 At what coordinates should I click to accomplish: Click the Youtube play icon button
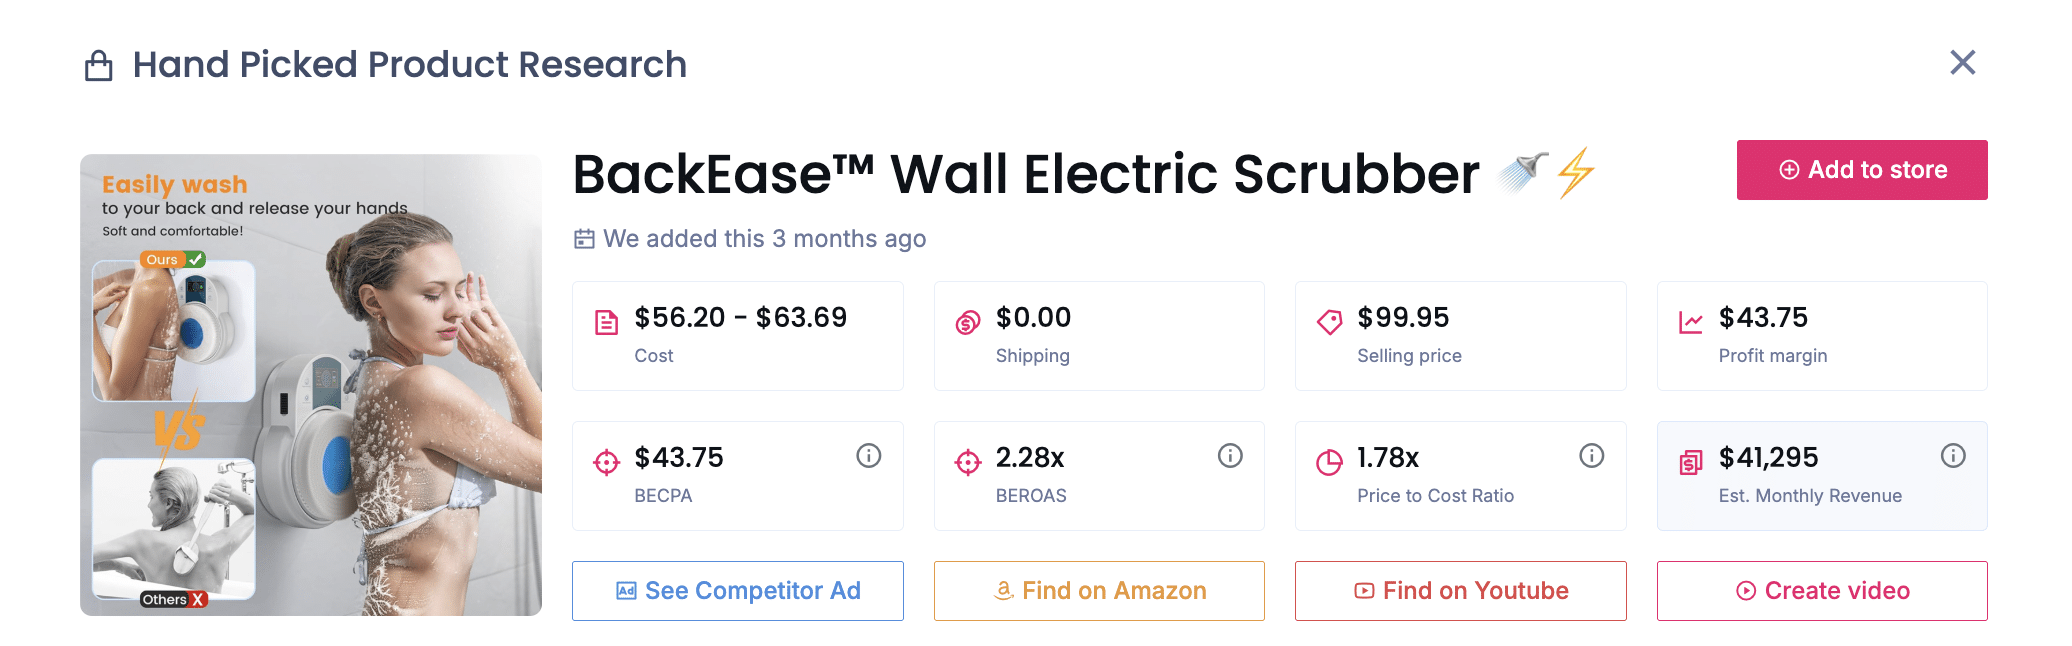(1364, 591)
